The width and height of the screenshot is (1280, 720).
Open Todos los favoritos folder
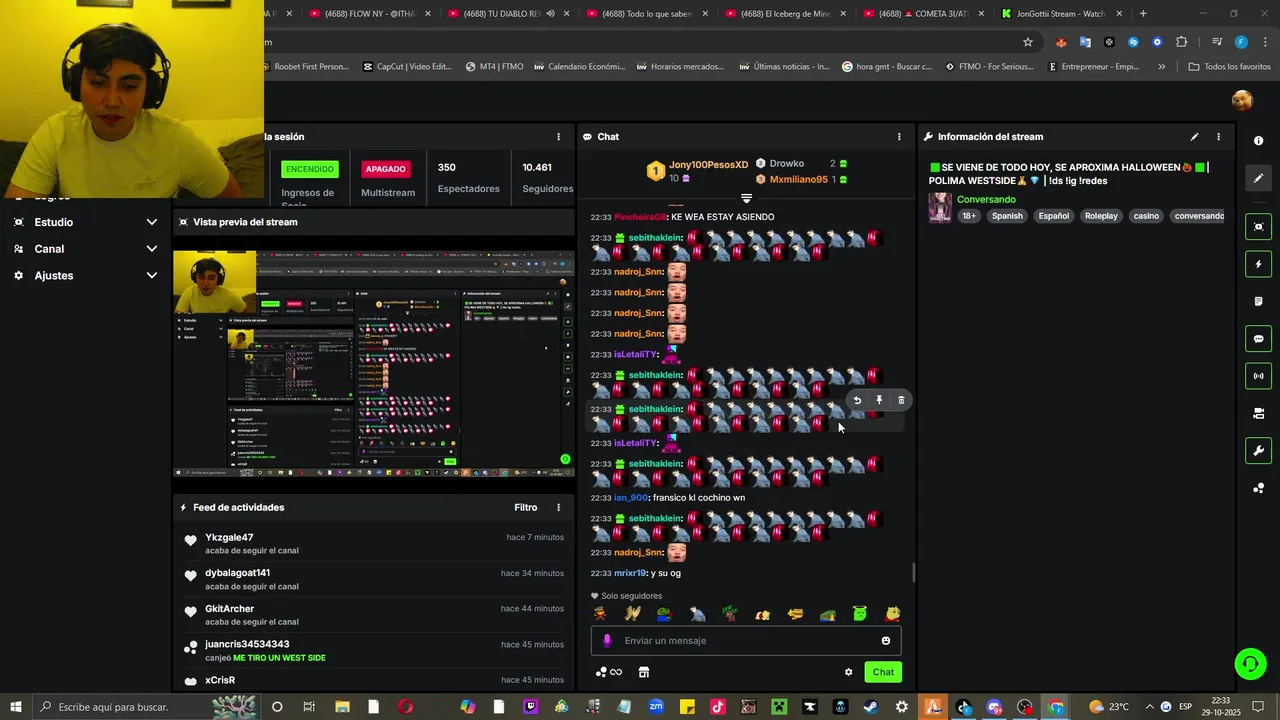(1229, 67)
